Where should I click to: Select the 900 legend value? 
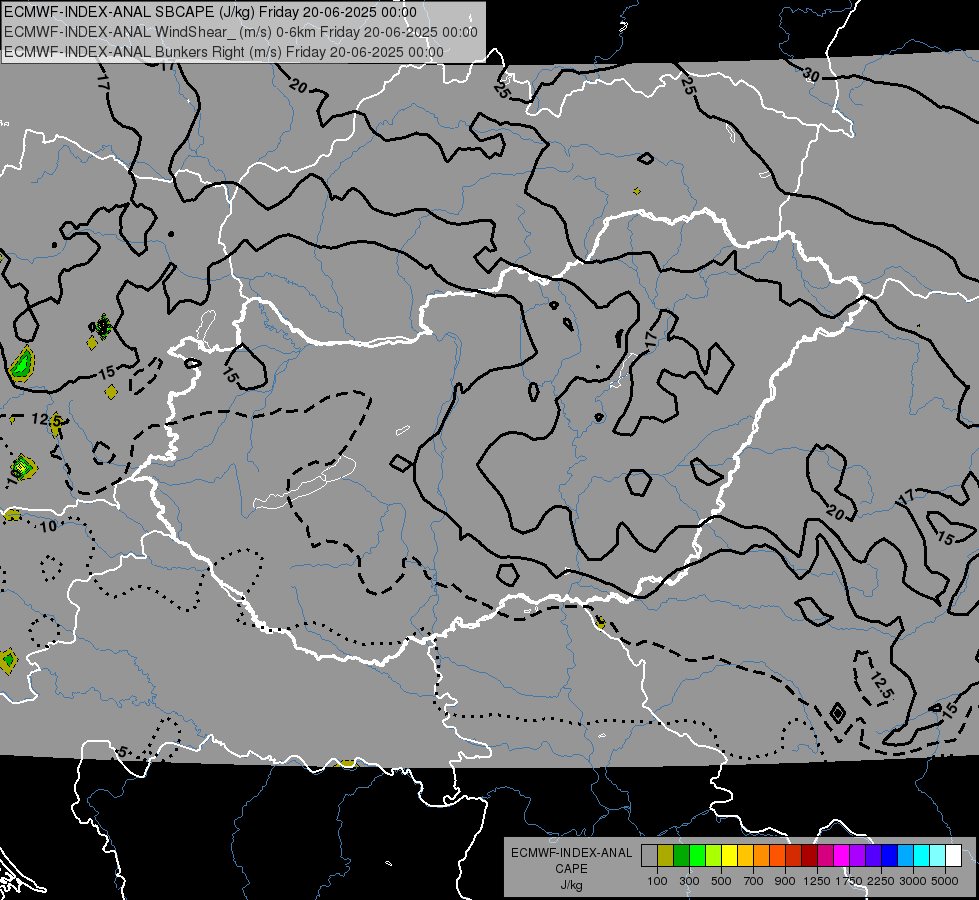click(785, 881)
